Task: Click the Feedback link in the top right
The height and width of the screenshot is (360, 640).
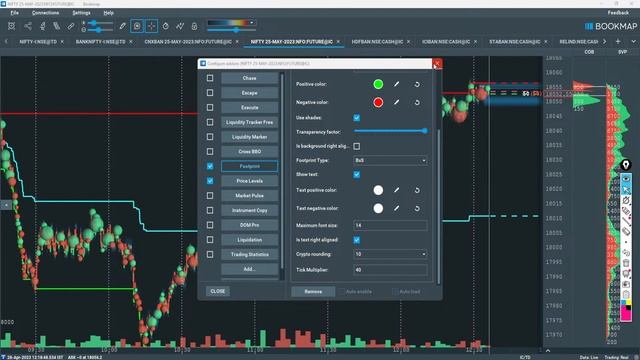Action: tap(618, 13)
